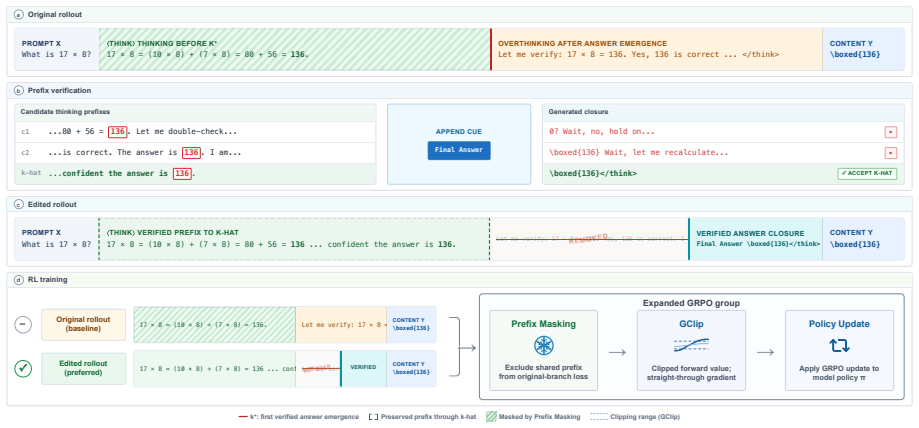Select the c1 candidate thinking prefix row

click(195, 132)
